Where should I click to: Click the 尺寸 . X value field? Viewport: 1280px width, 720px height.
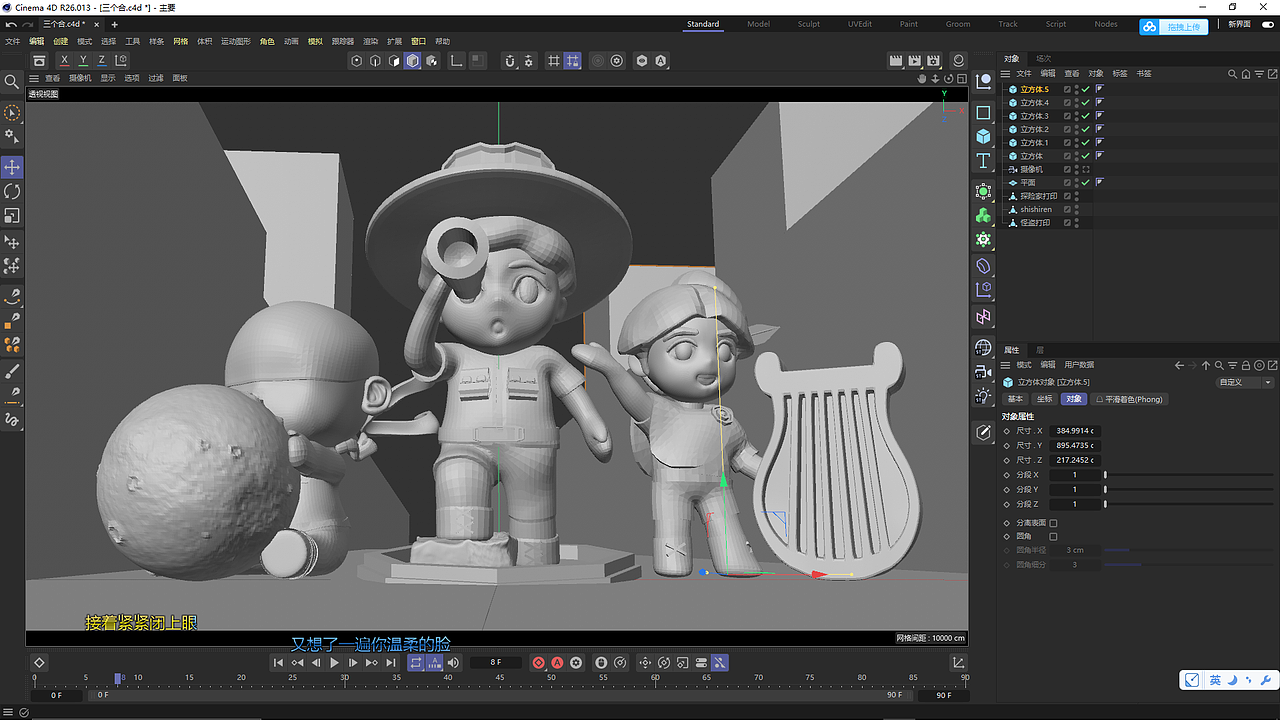pyautogui.click(x=1074, y=431)
